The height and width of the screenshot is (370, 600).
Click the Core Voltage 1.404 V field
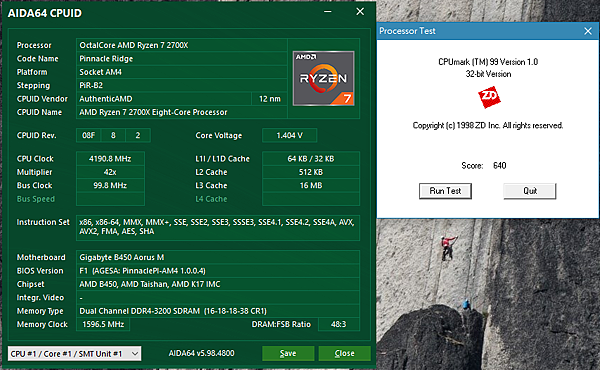[x=289, y=135]
